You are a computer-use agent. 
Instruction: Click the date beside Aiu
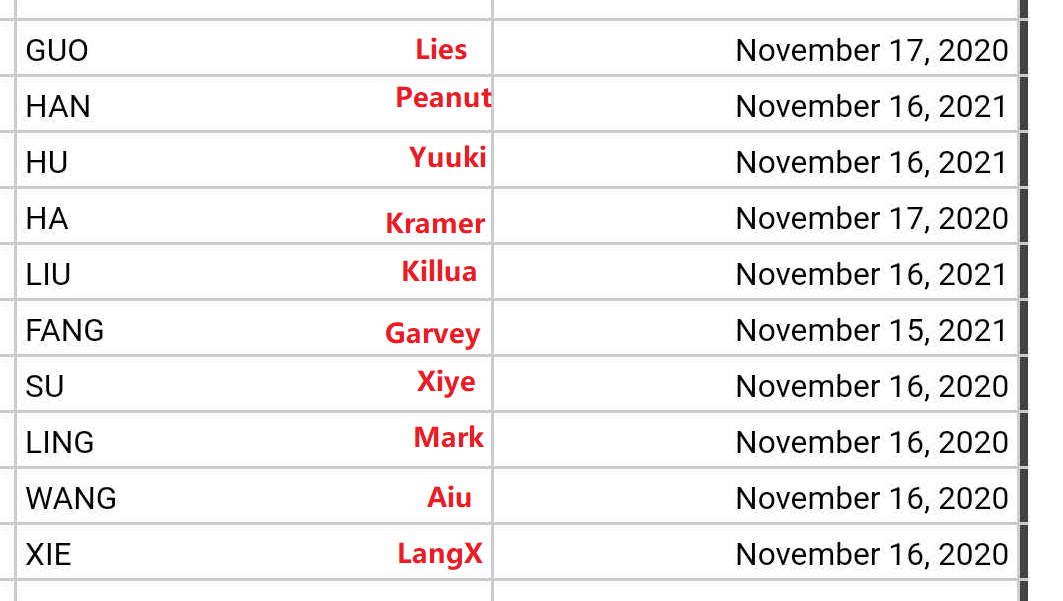[x=871, y=498]
